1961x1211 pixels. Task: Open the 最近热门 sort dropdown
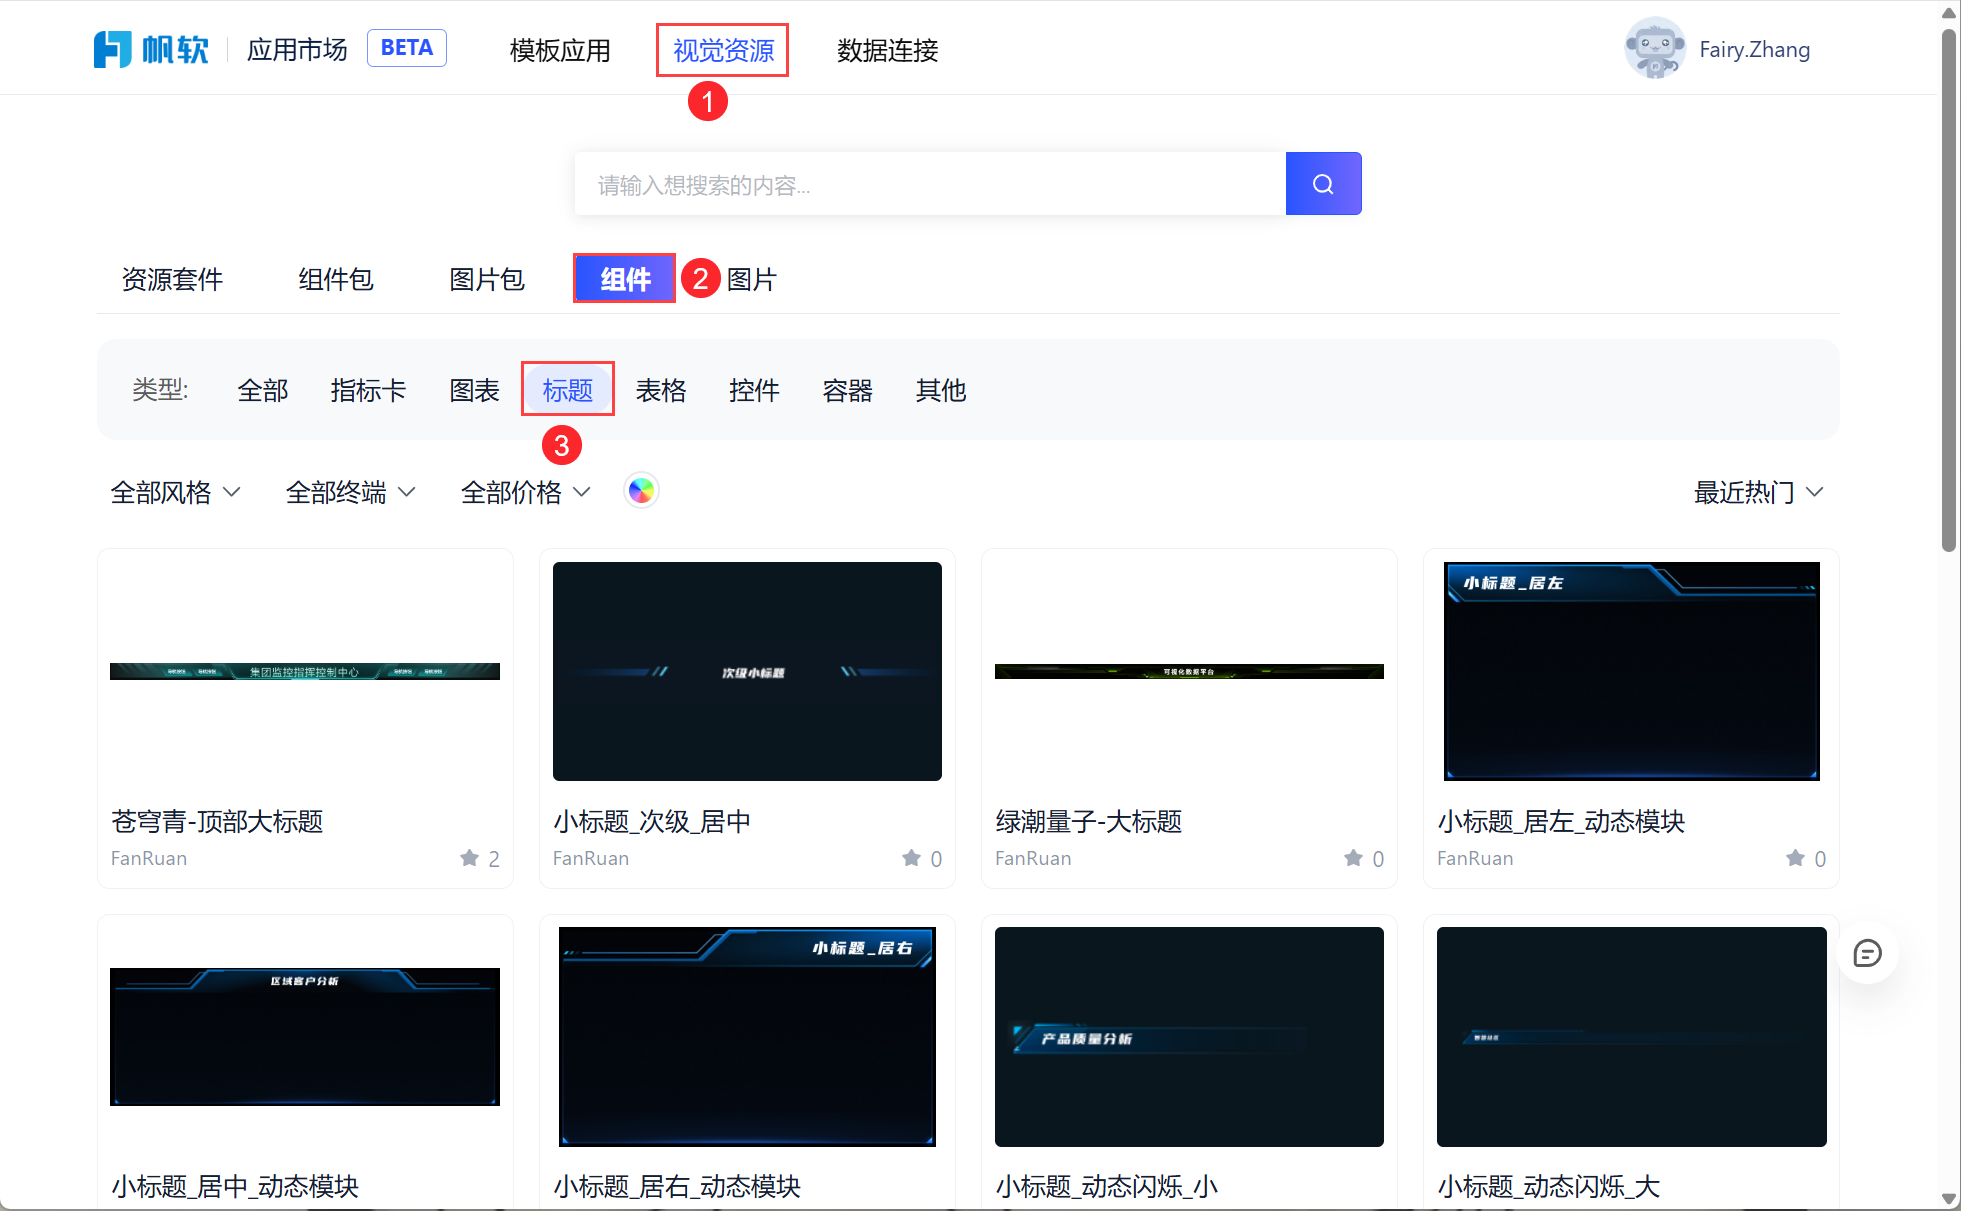click(1758, 492)
